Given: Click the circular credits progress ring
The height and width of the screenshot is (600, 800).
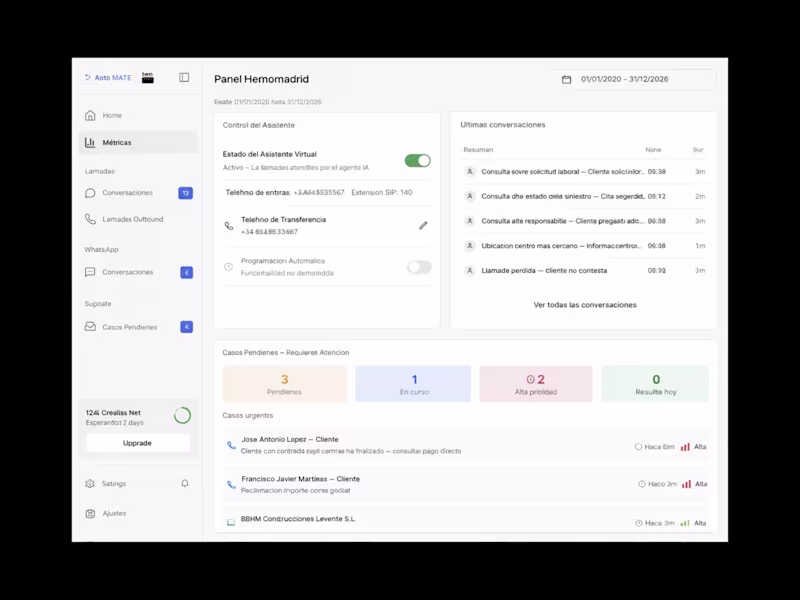Looking at the screenshot, I should (182, 416).
